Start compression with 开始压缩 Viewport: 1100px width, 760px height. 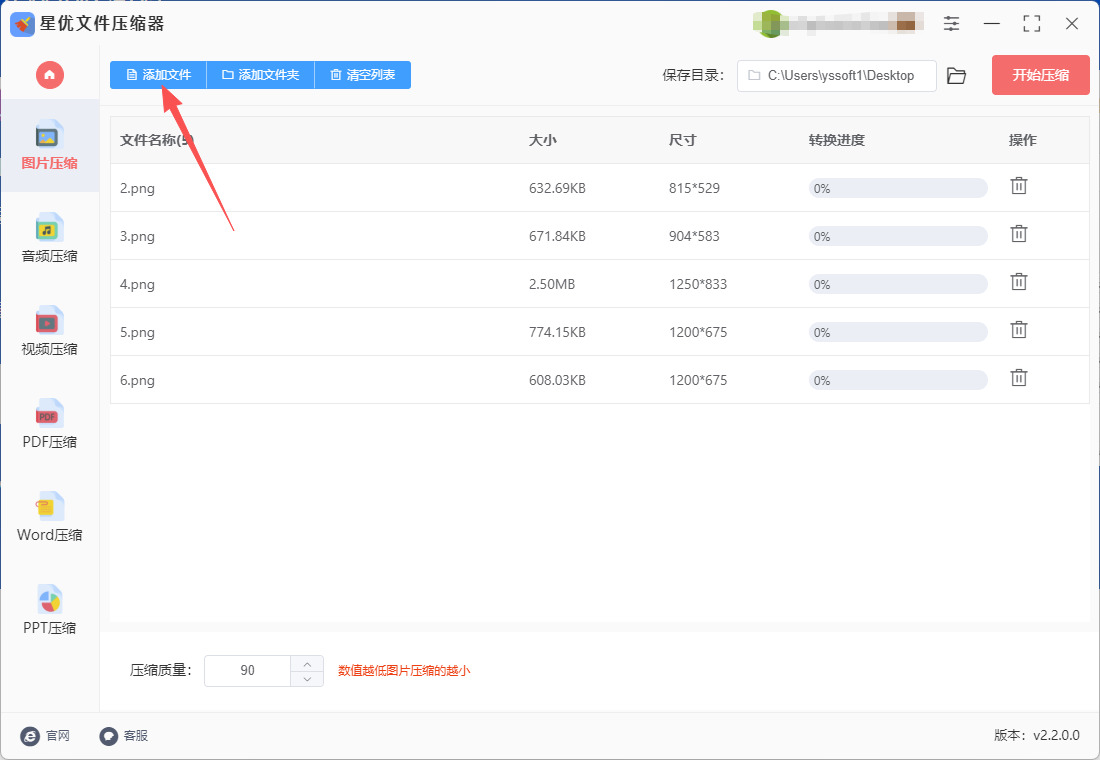(1040, 75)
